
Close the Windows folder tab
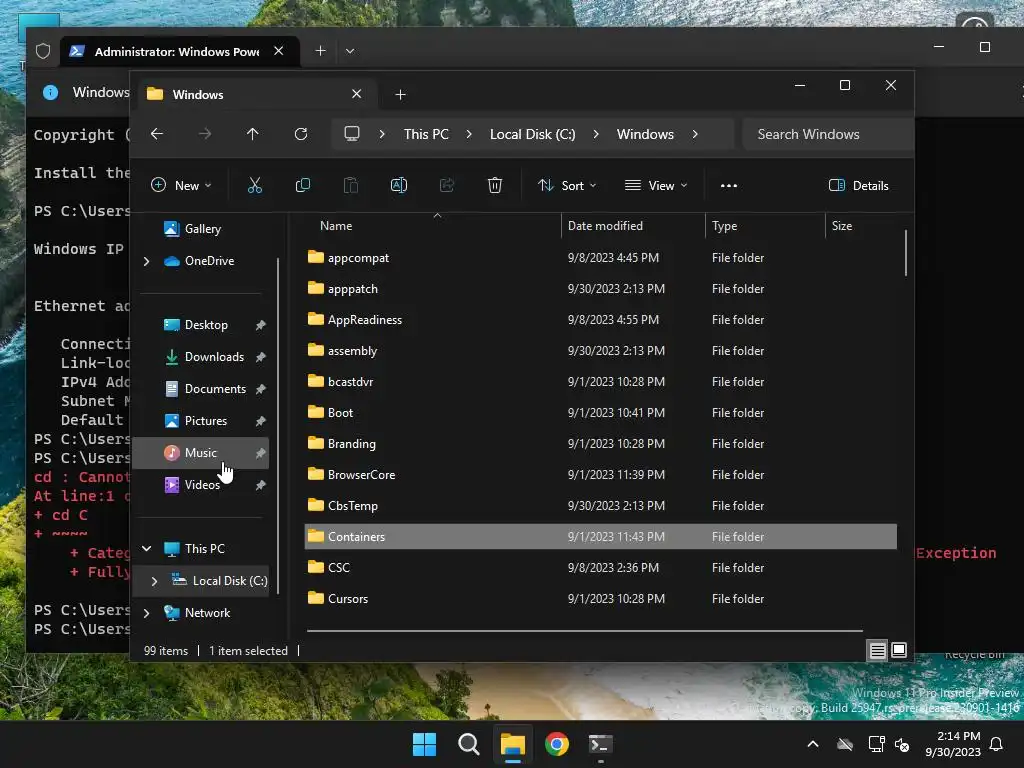click(x=357, y=94)
